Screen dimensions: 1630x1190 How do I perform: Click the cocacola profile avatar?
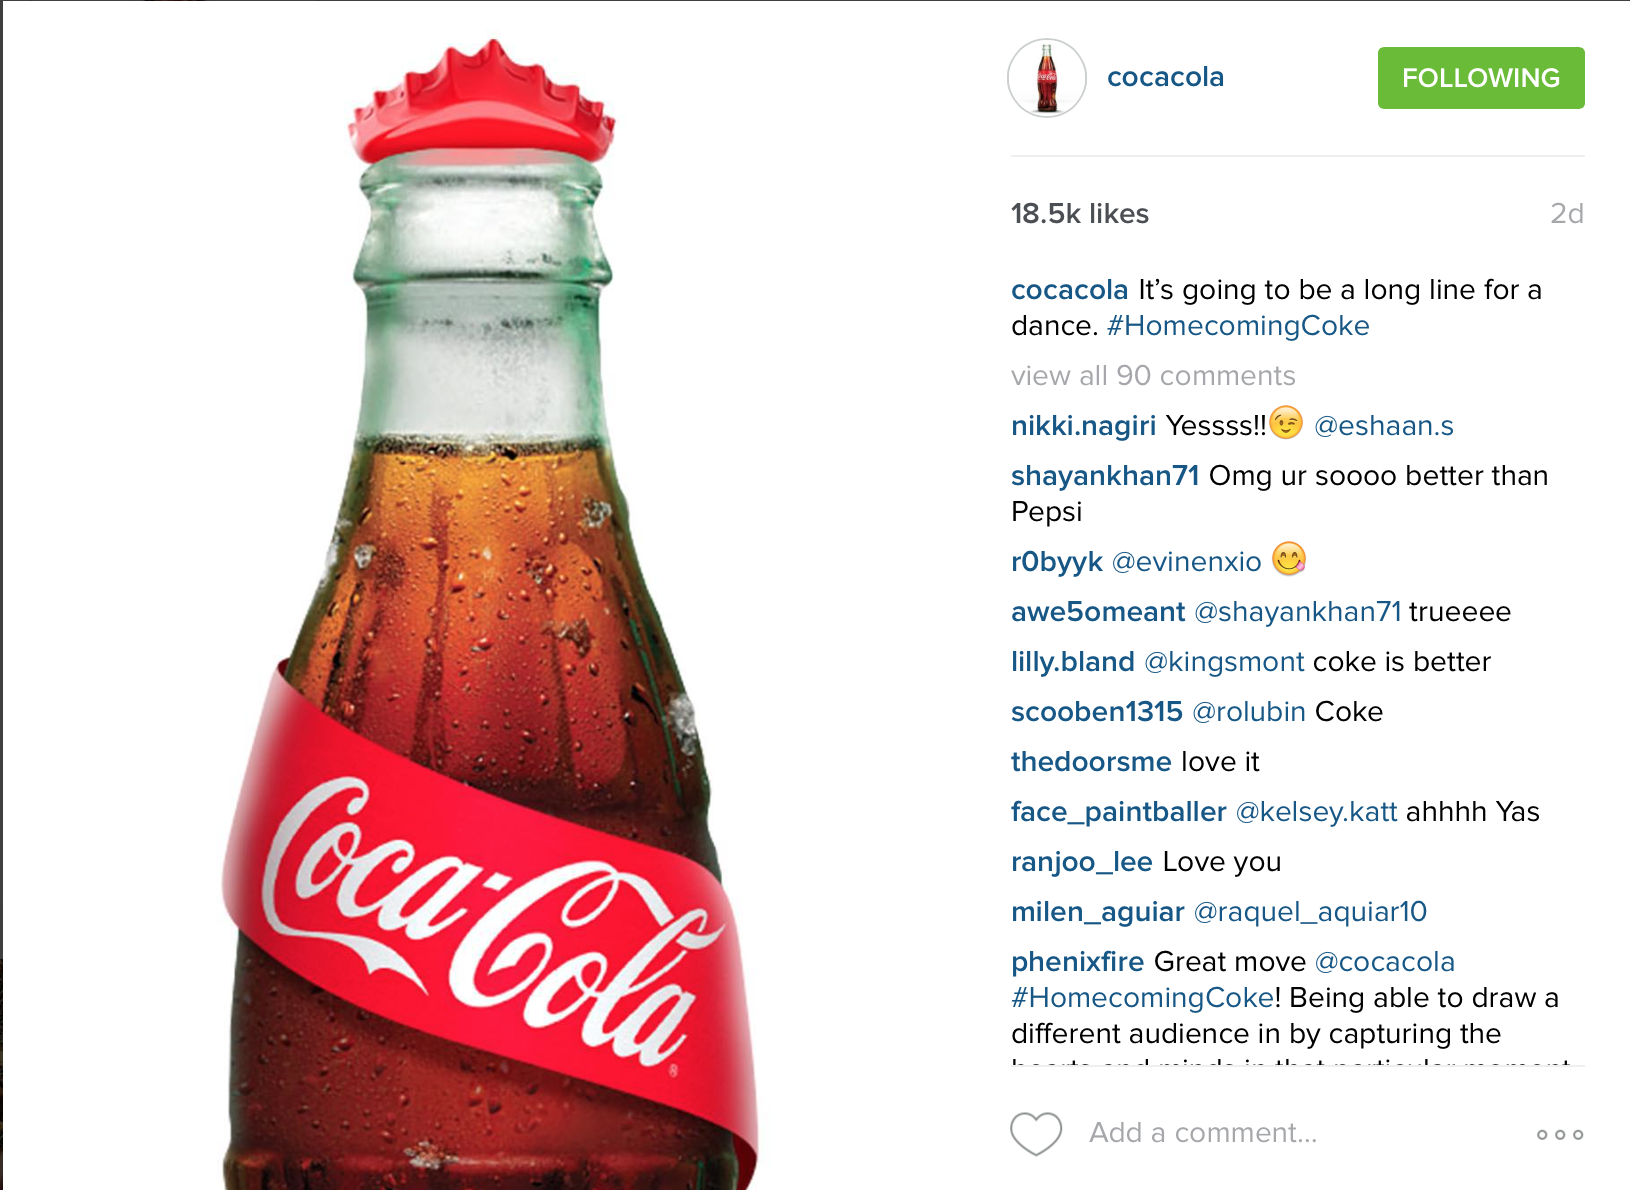tap(1046, 78)
